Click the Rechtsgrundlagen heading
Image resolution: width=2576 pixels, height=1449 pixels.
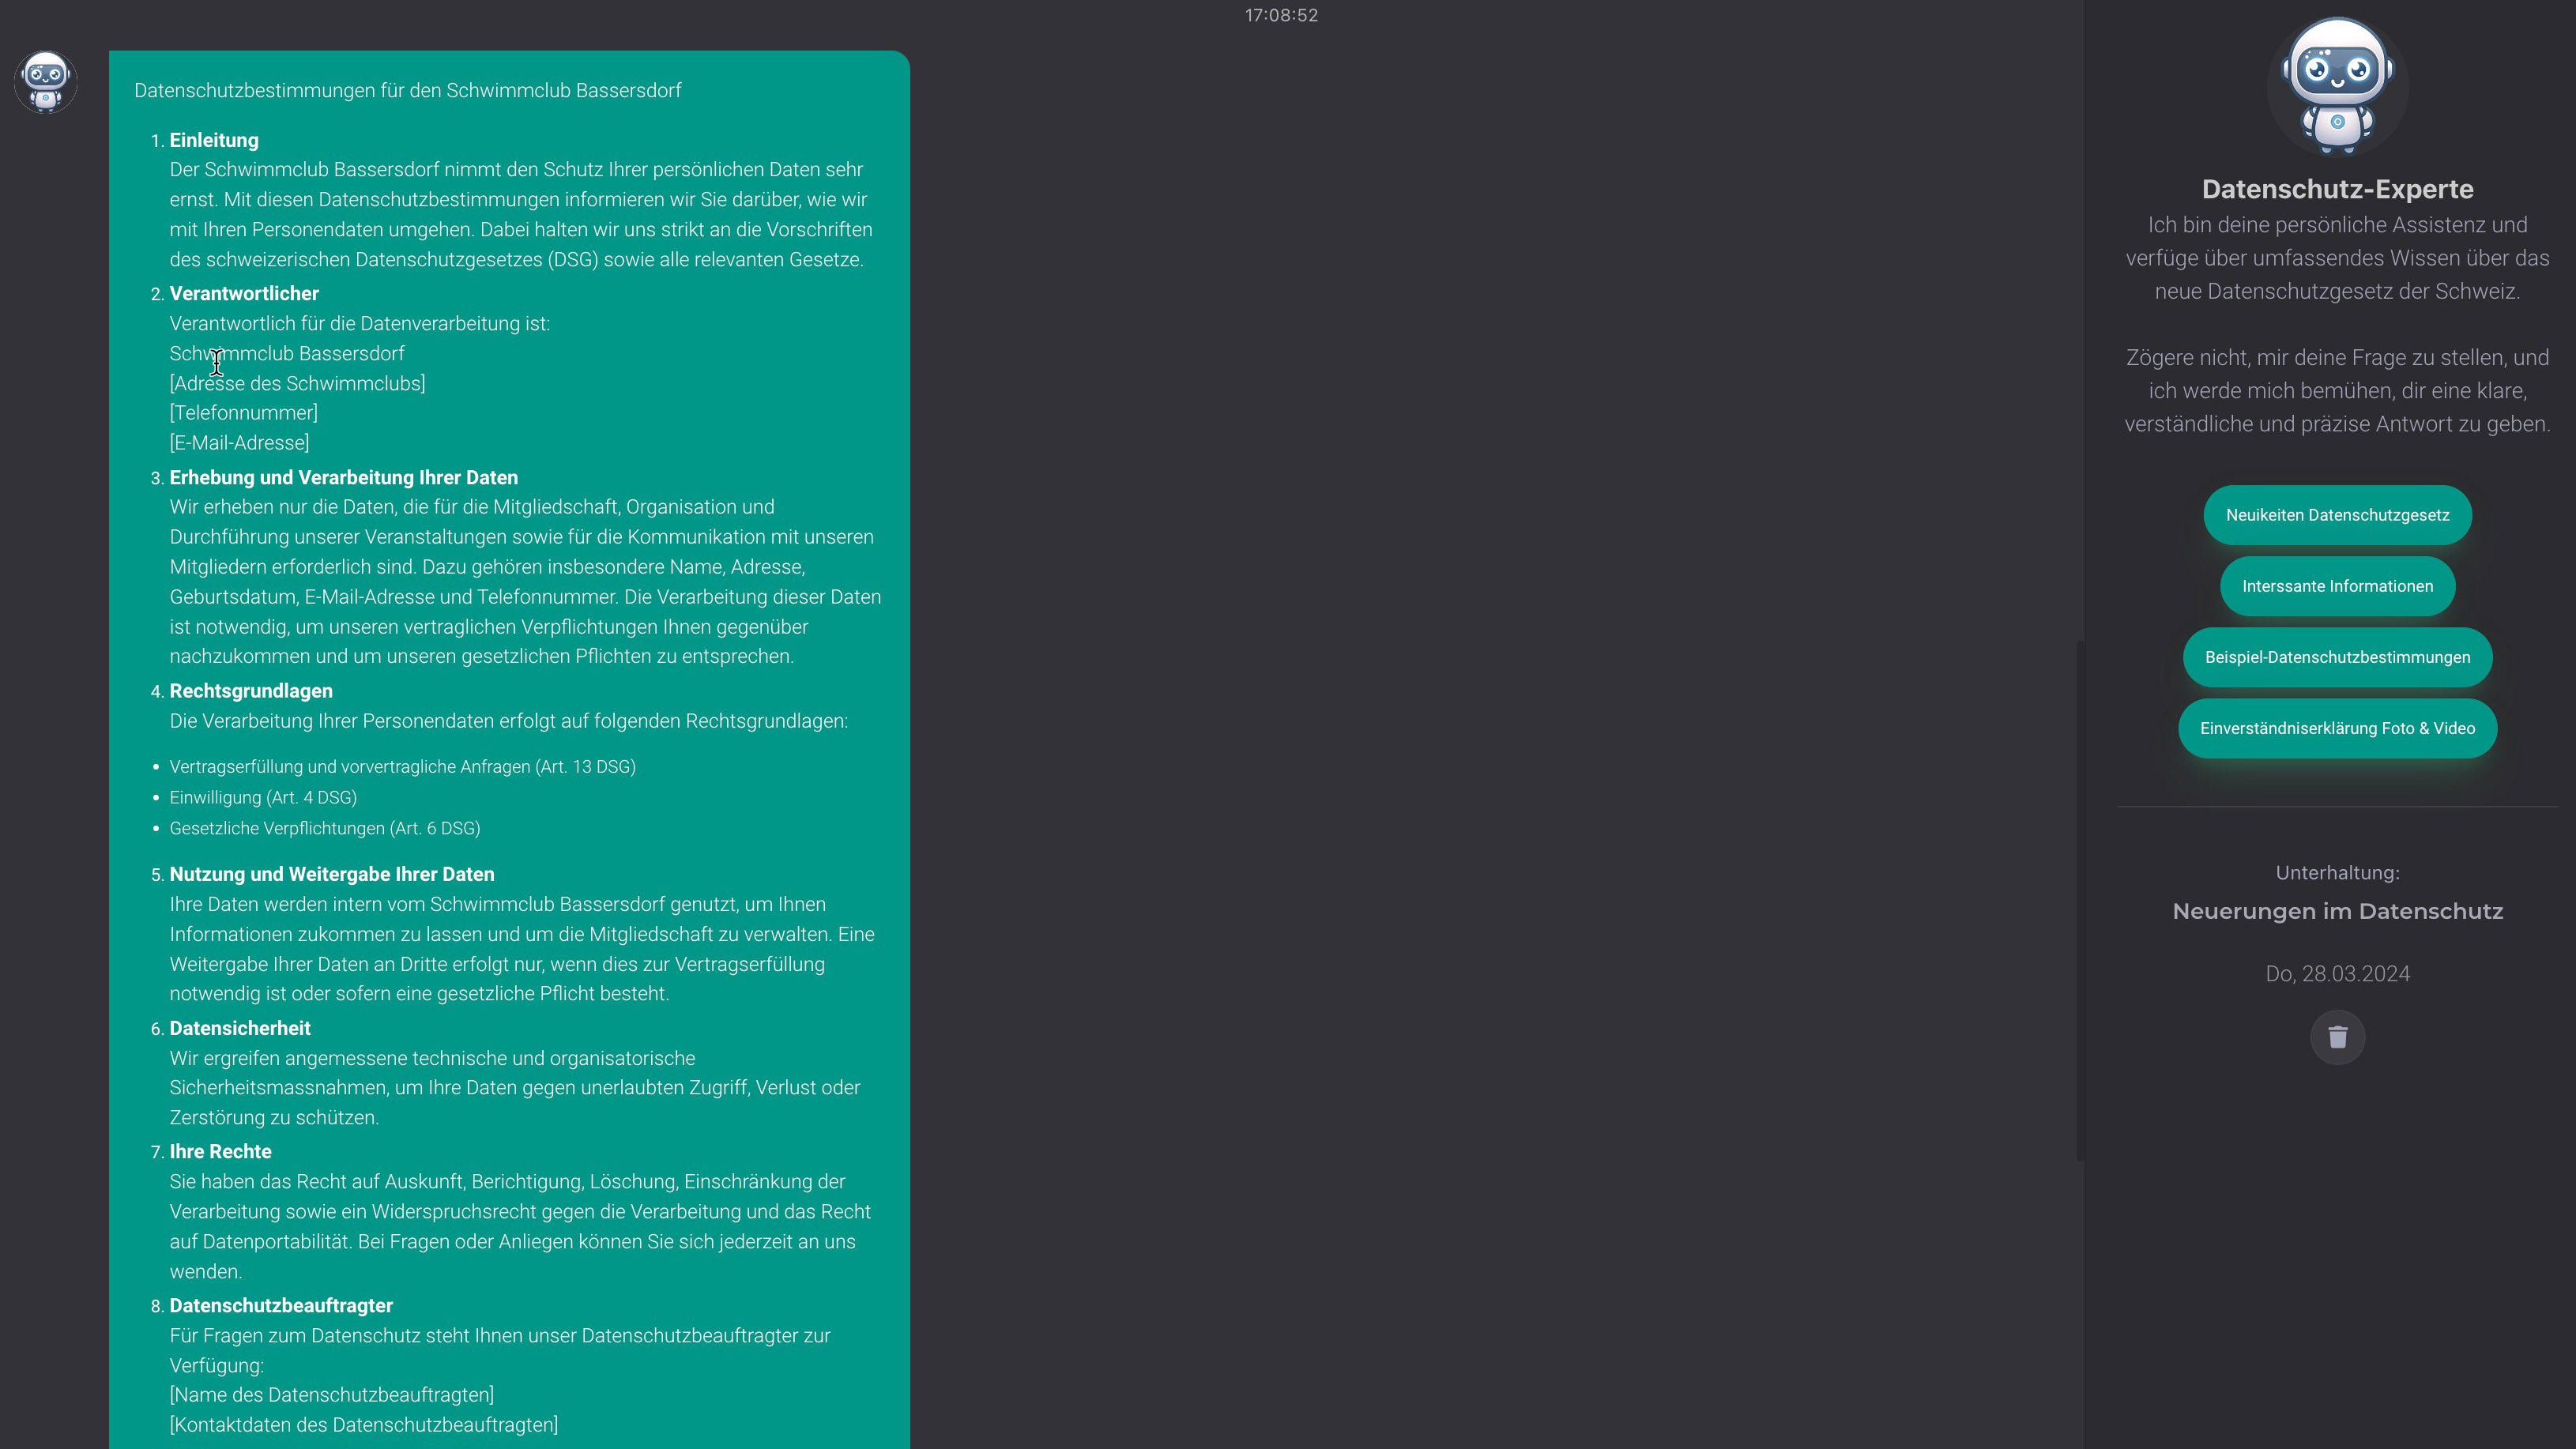click(x=251, y=691)
